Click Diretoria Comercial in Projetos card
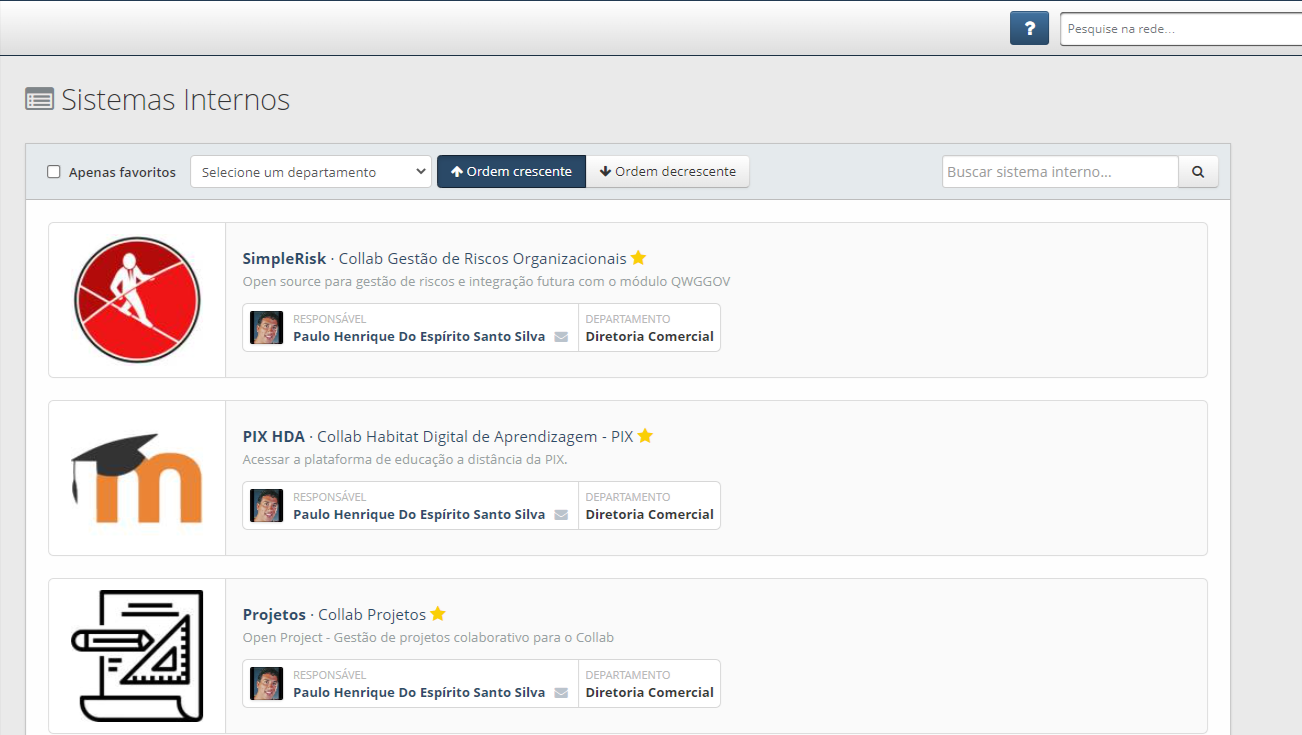This screenshot has height=735, width=1302. pos(650,693)
